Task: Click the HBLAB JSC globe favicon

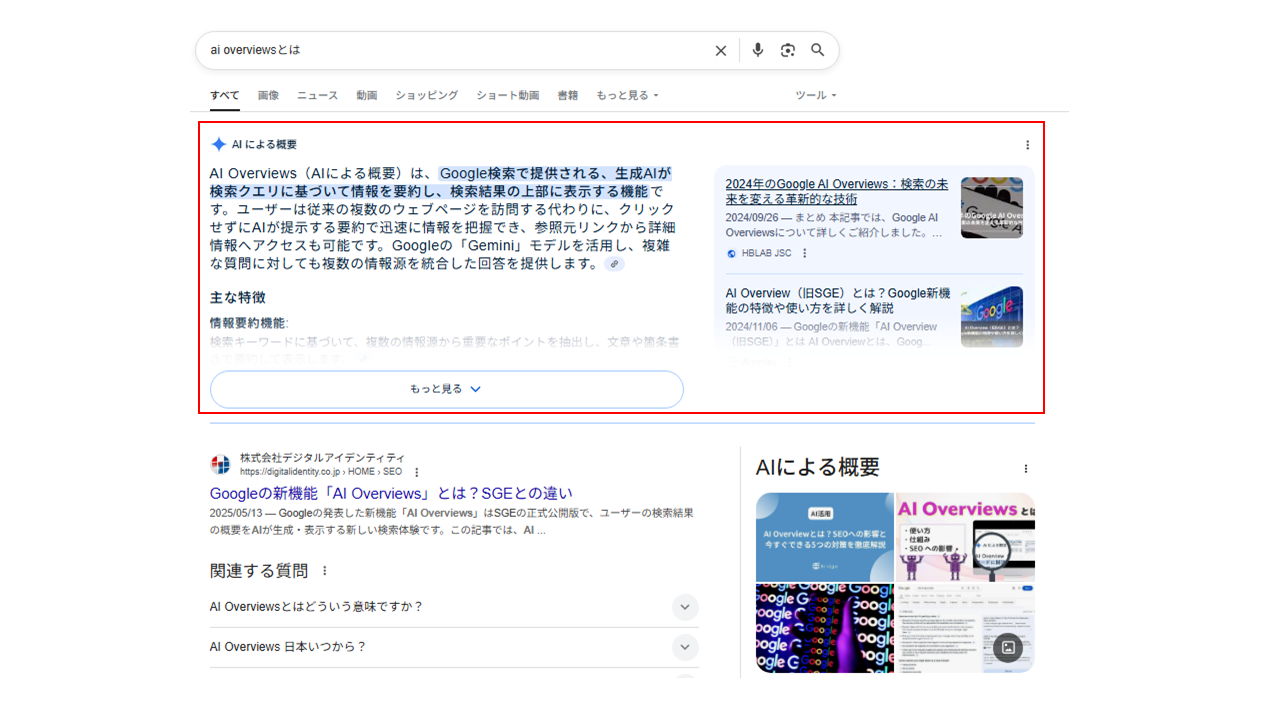Action: [732, 254]
